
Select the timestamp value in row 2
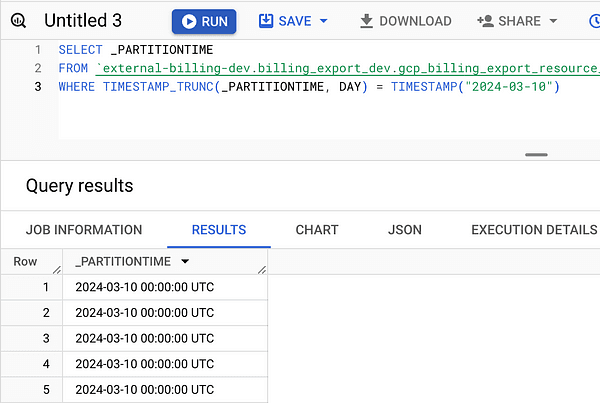coord(145,313)
